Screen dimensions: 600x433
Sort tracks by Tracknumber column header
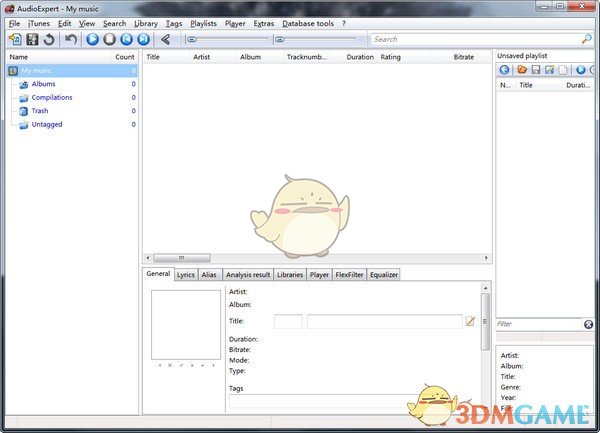307,57
